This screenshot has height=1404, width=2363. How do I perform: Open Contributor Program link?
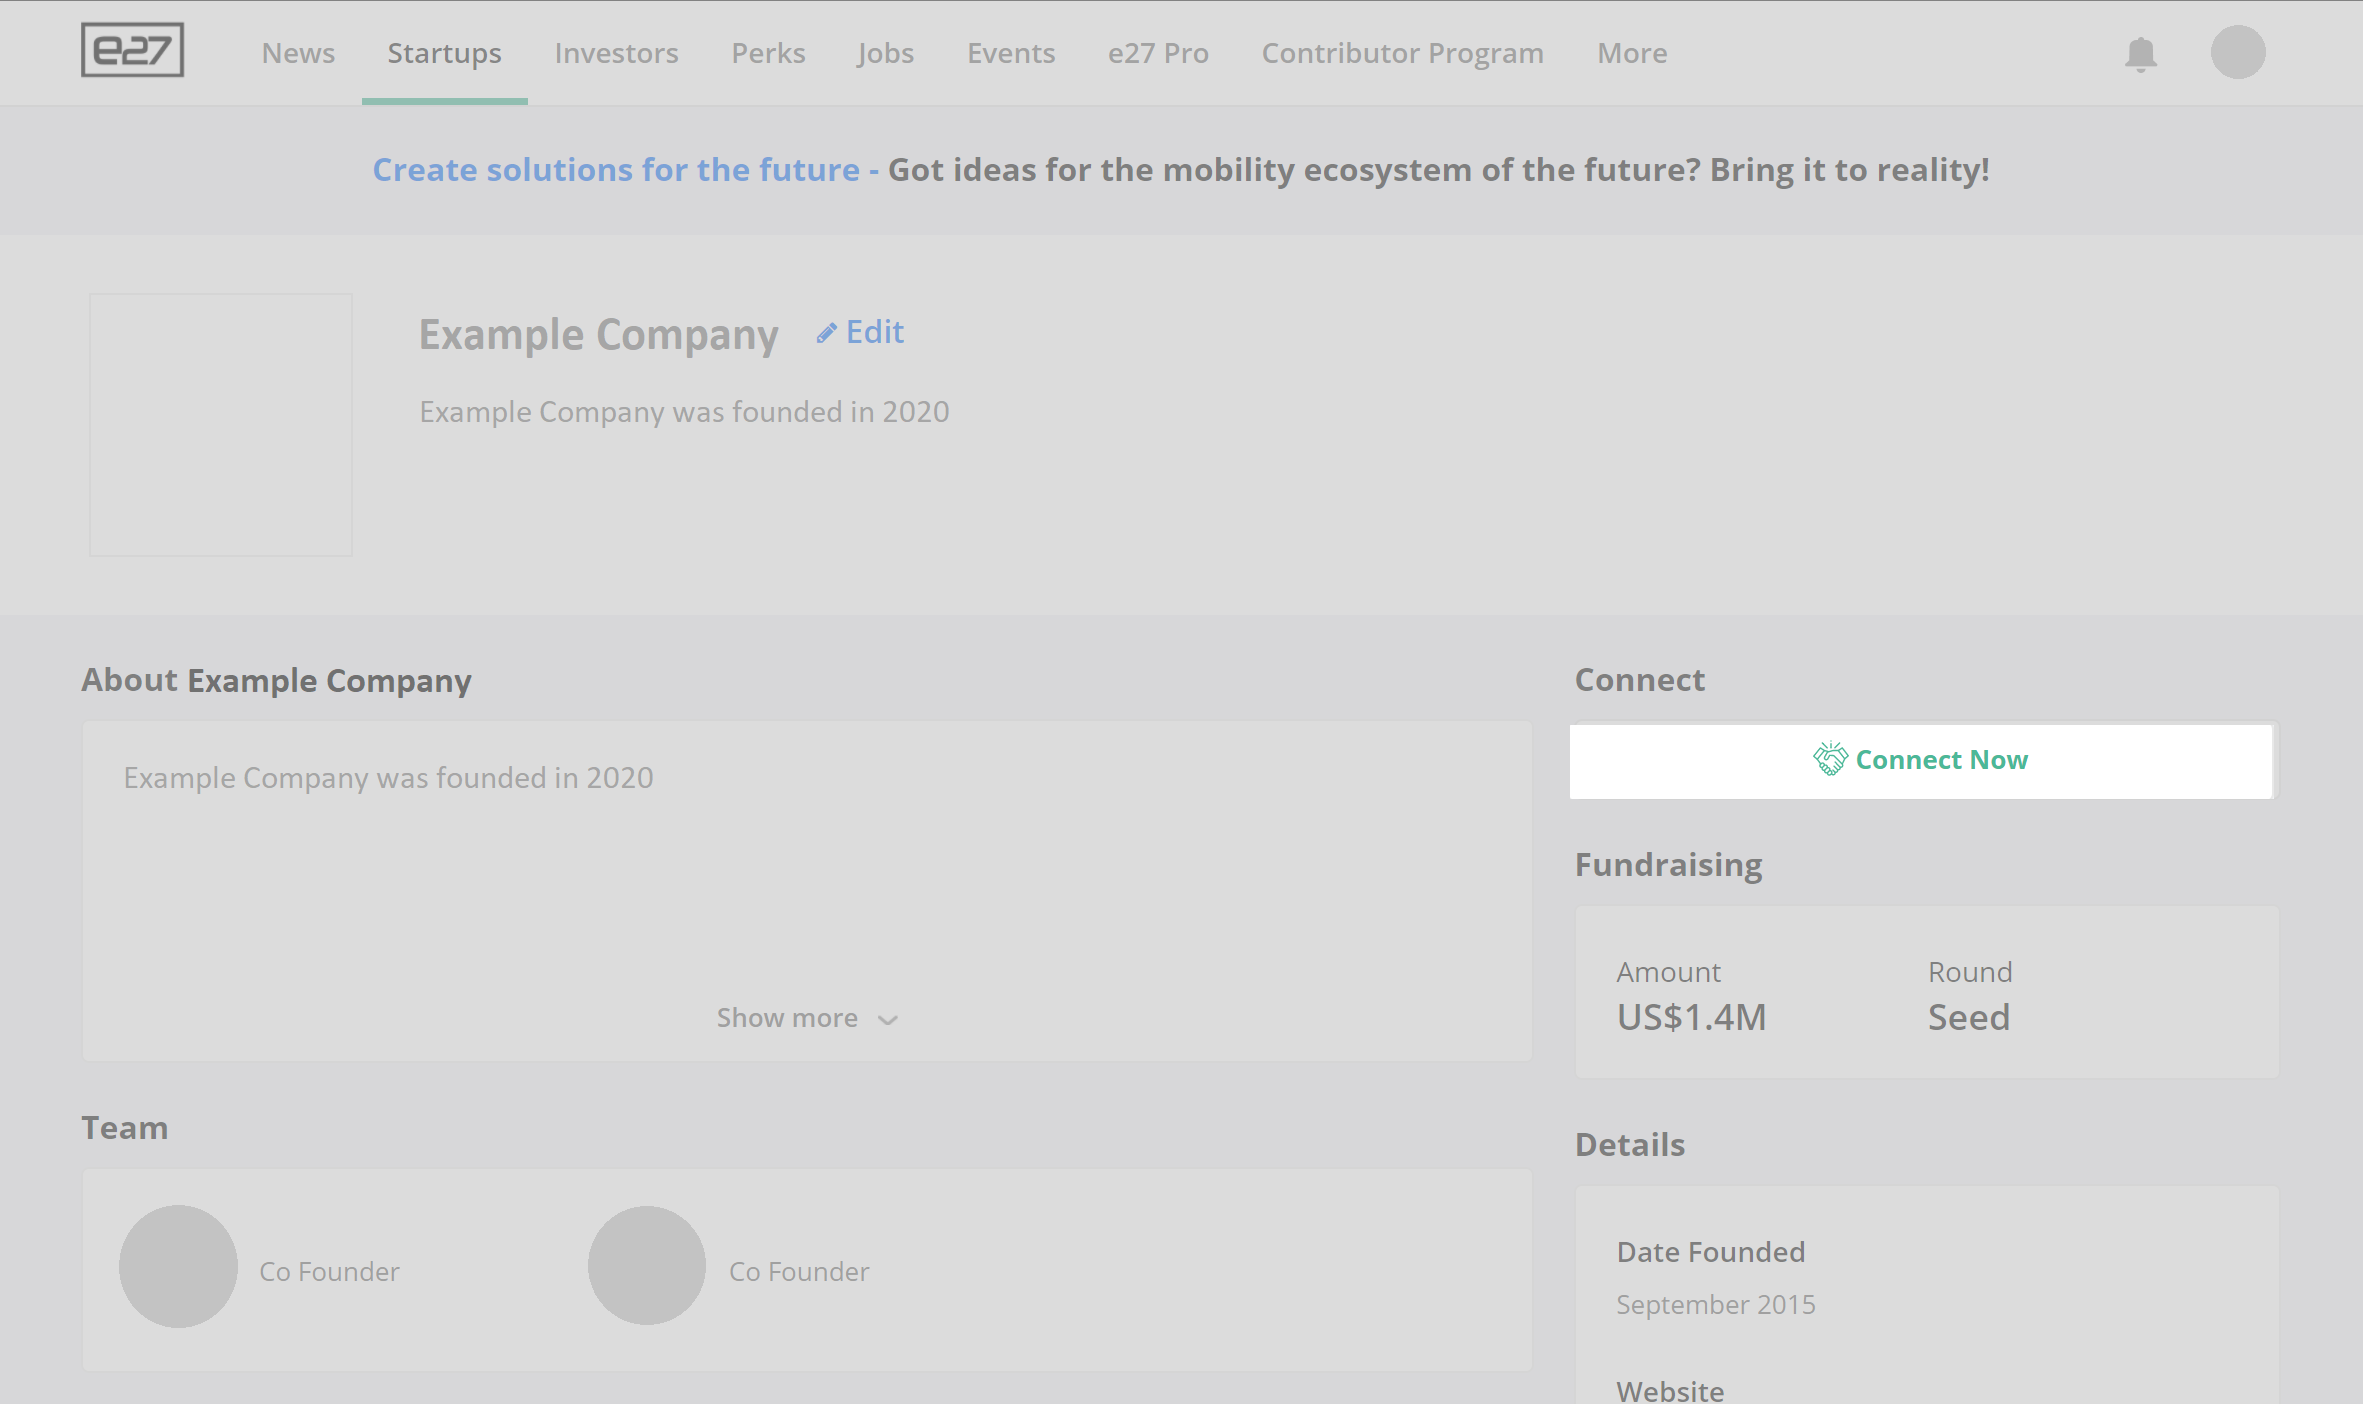(1402, 53)
